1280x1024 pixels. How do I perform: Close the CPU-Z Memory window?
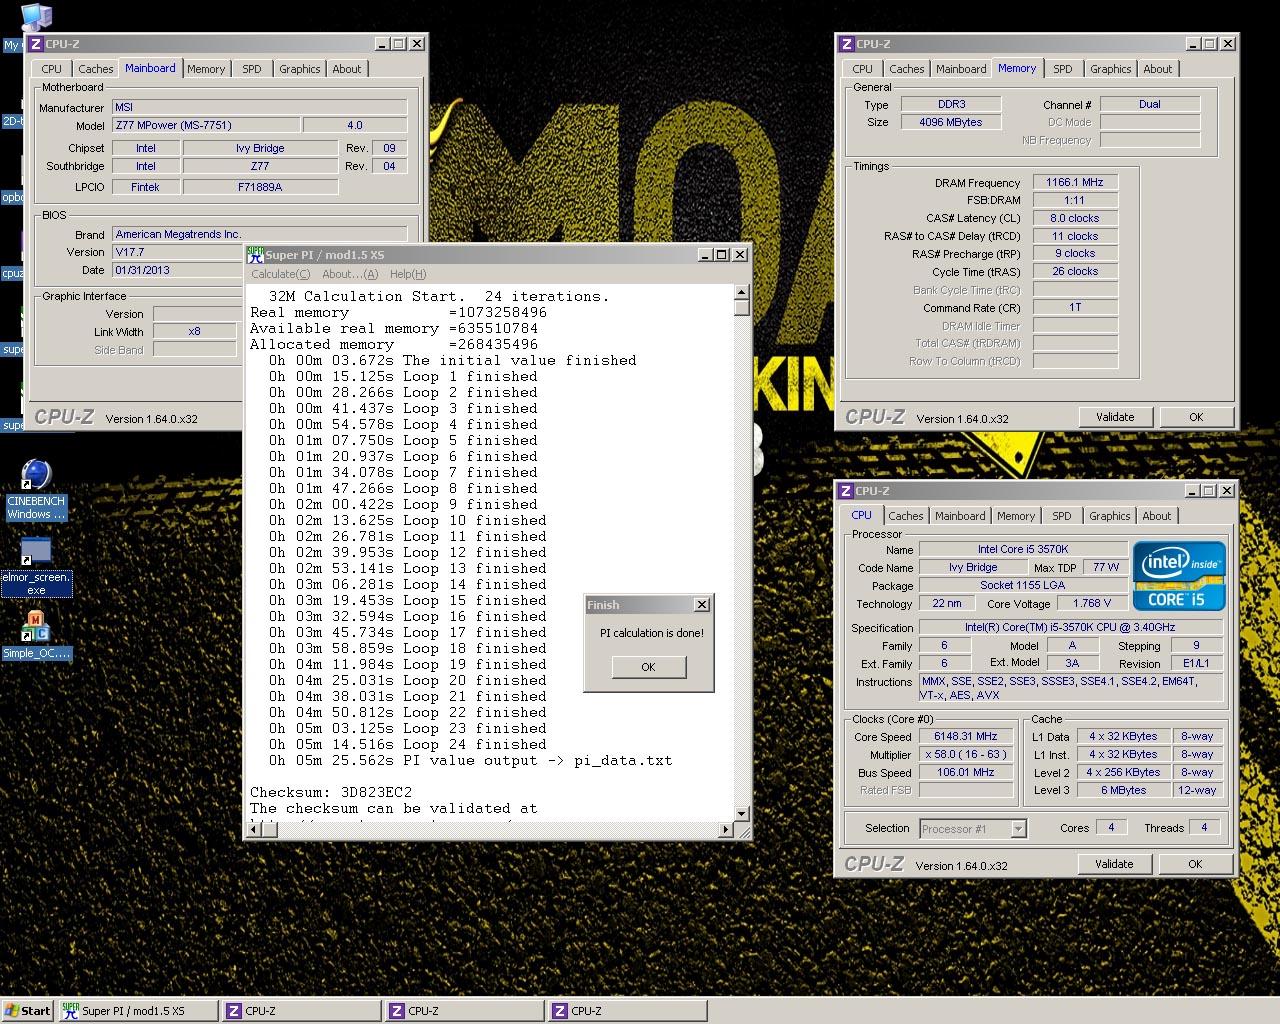[x=1228, y=44]
